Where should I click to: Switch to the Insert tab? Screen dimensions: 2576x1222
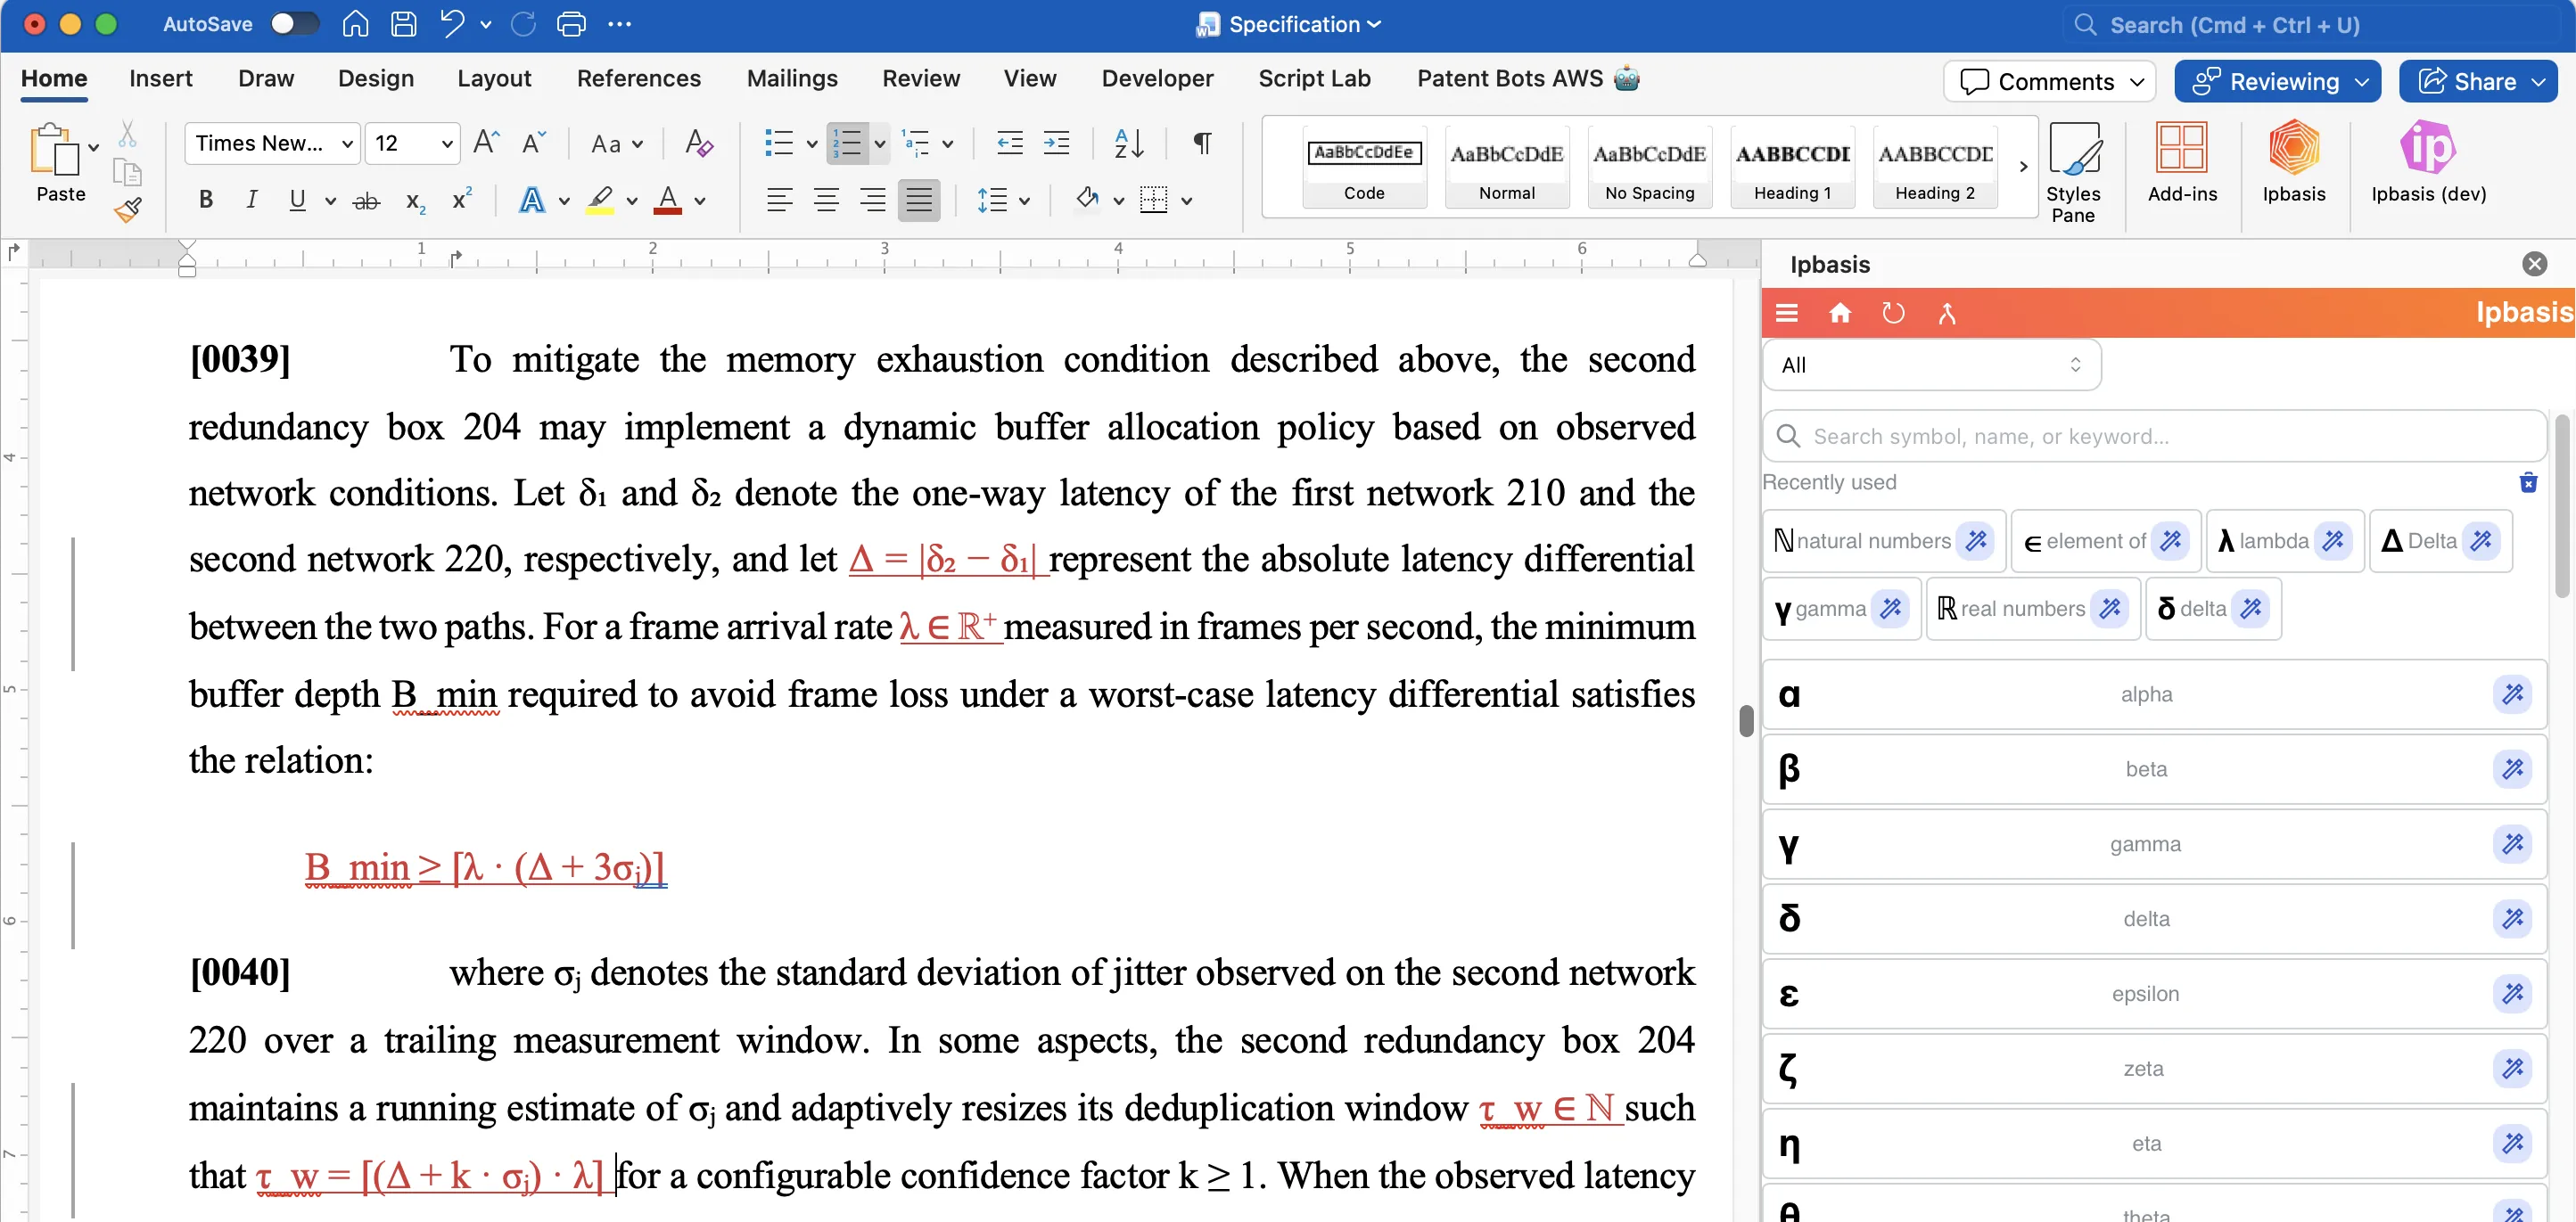coord(160,78)
